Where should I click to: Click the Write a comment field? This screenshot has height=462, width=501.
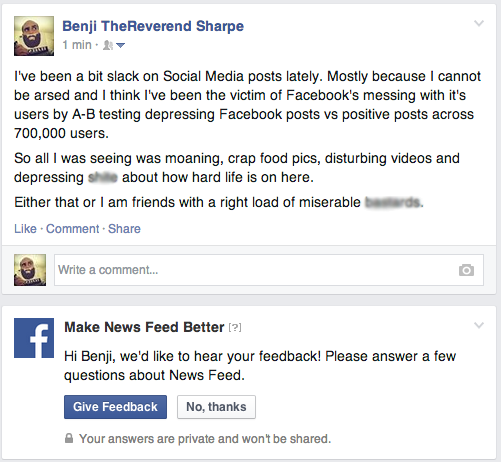click(269, 270)
